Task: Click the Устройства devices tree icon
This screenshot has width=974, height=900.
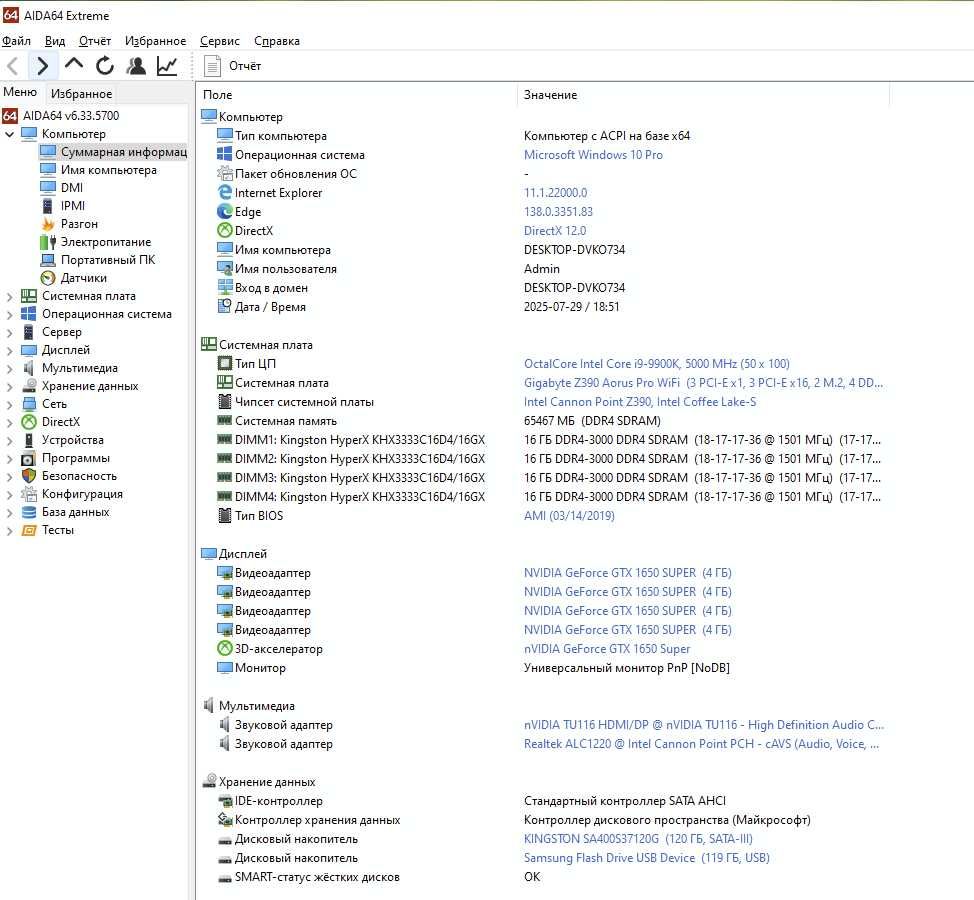Action: click(29, 440)
